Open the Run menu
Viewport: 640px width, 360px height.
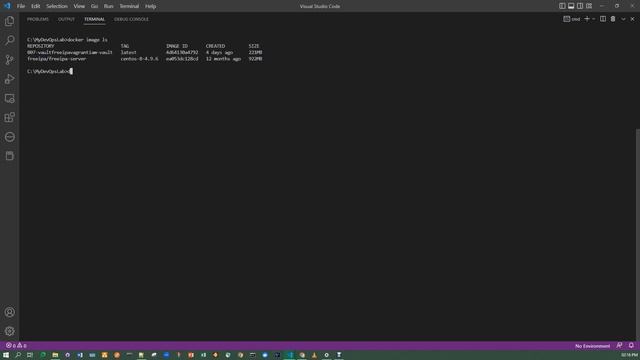pyautogui.click(x=109, y=6)
